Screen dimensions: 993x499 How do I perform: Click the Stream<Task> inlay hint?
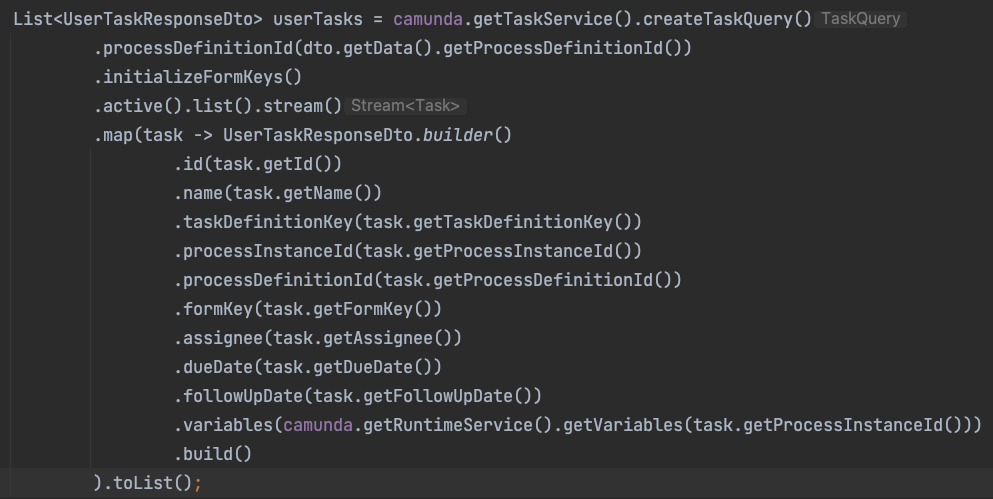pyautogui.click(x=405, y=106)
